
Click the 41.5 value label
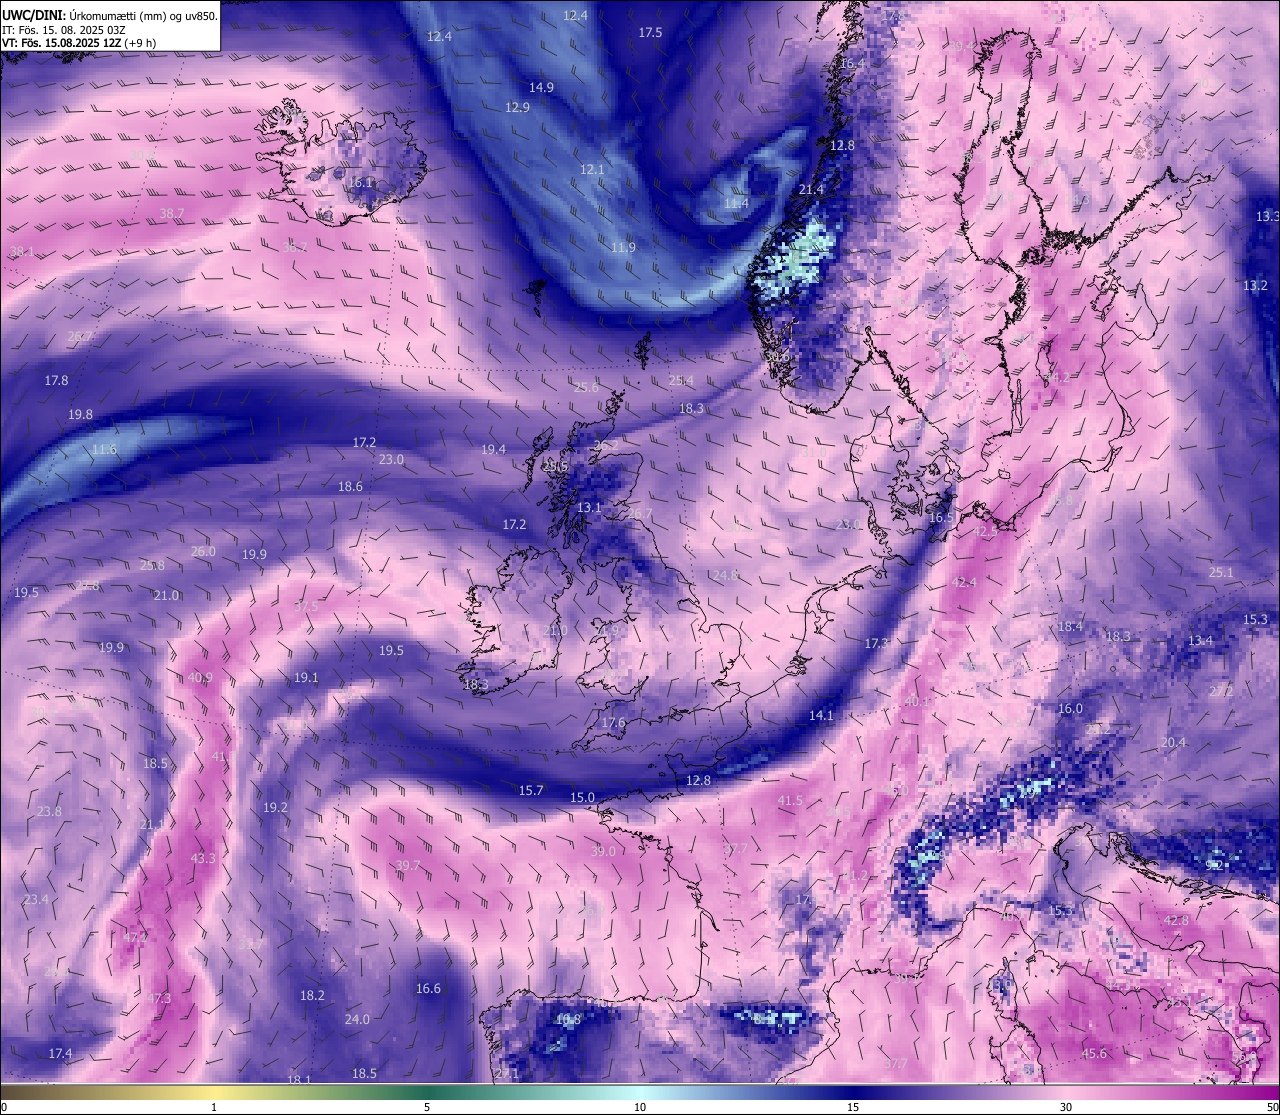[790, 800]
